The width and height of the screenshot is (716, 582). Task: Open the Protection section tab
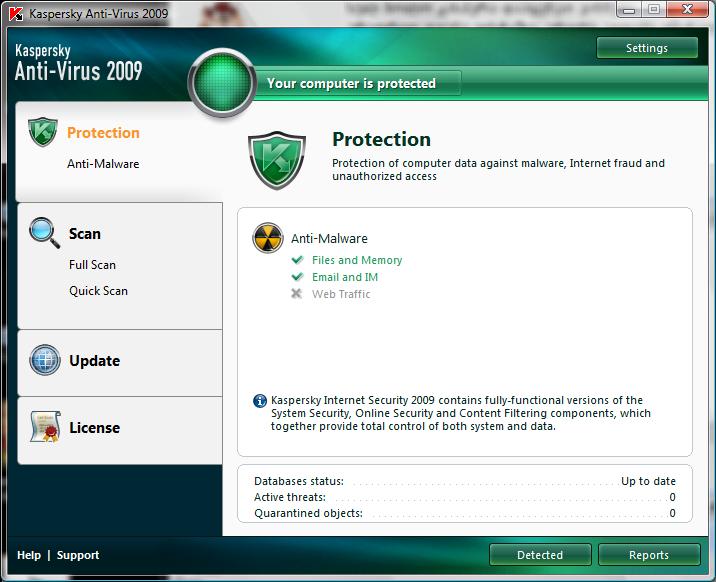[x=119, y=152]
